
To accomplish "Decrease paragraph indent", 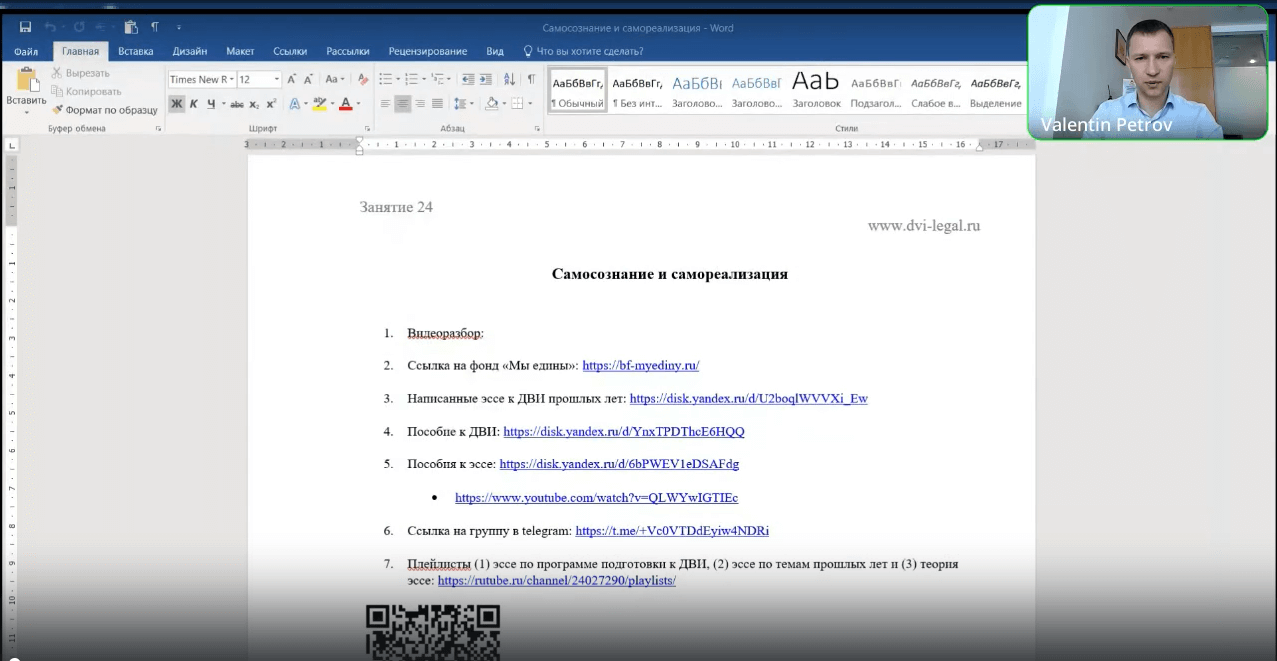I will pyautogui.click(x=468, y=79).
